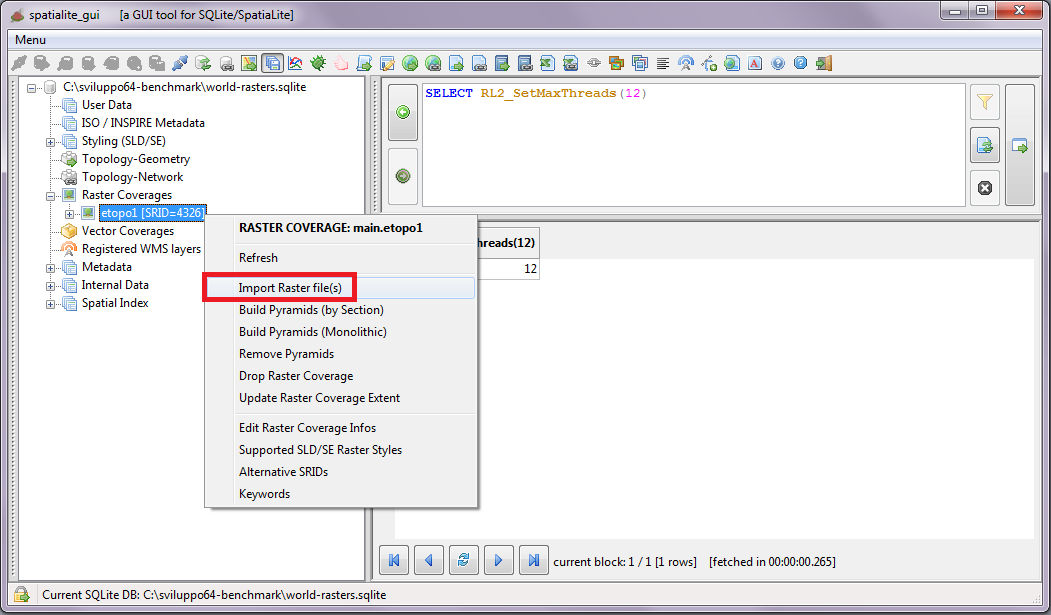Click the result cell showing 12

coord(508,269)
